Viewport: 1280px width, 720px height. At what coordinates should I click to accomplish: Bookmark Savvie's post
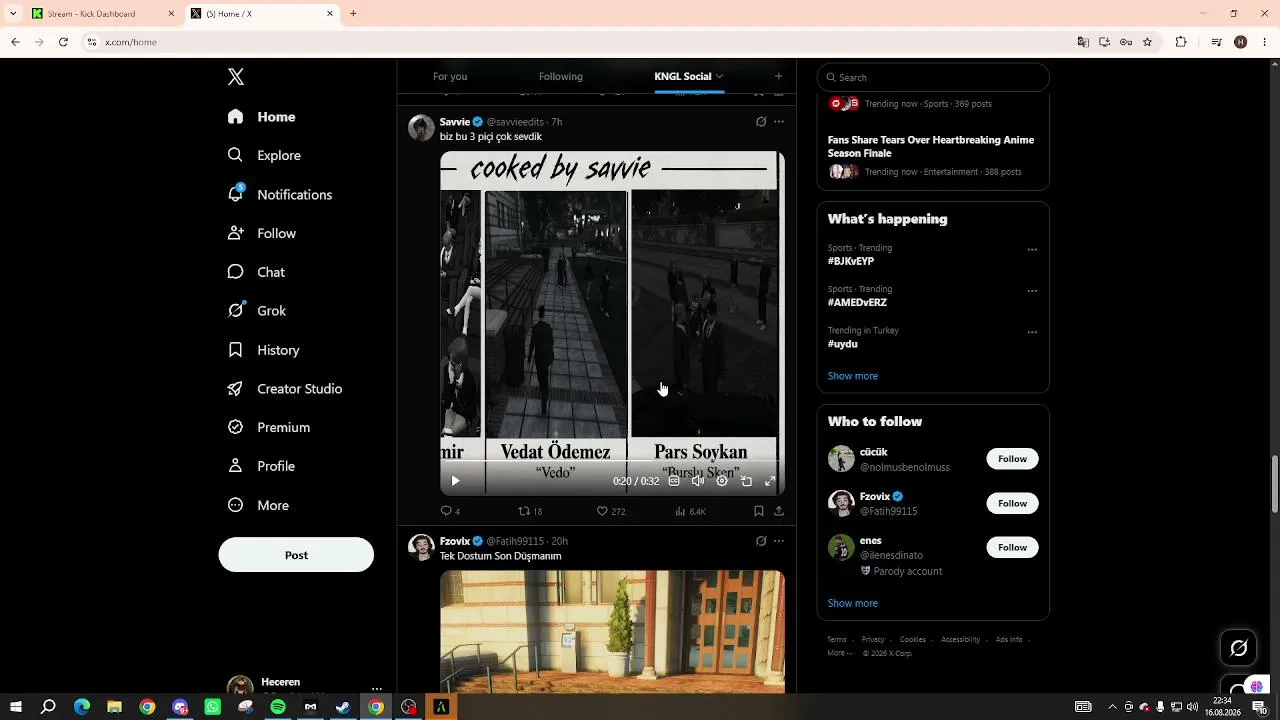pos(759,511)
